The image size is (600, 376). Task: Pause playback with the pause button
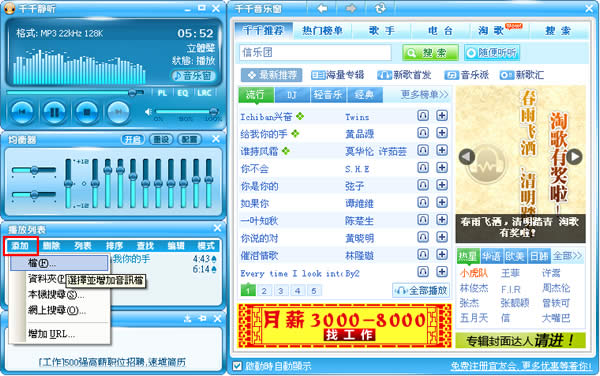point(54,112)
